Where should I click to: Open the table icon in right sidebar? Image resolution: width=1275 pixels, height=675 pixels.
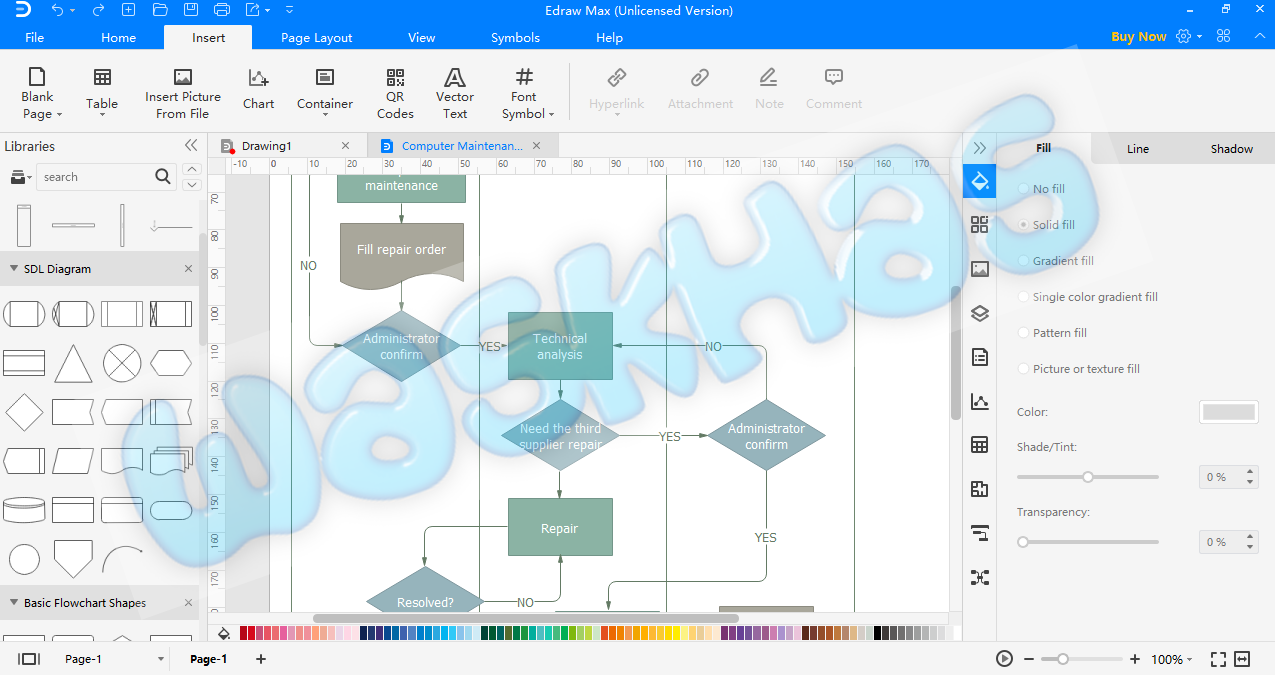pyautogui.click(x=979, y=445)
